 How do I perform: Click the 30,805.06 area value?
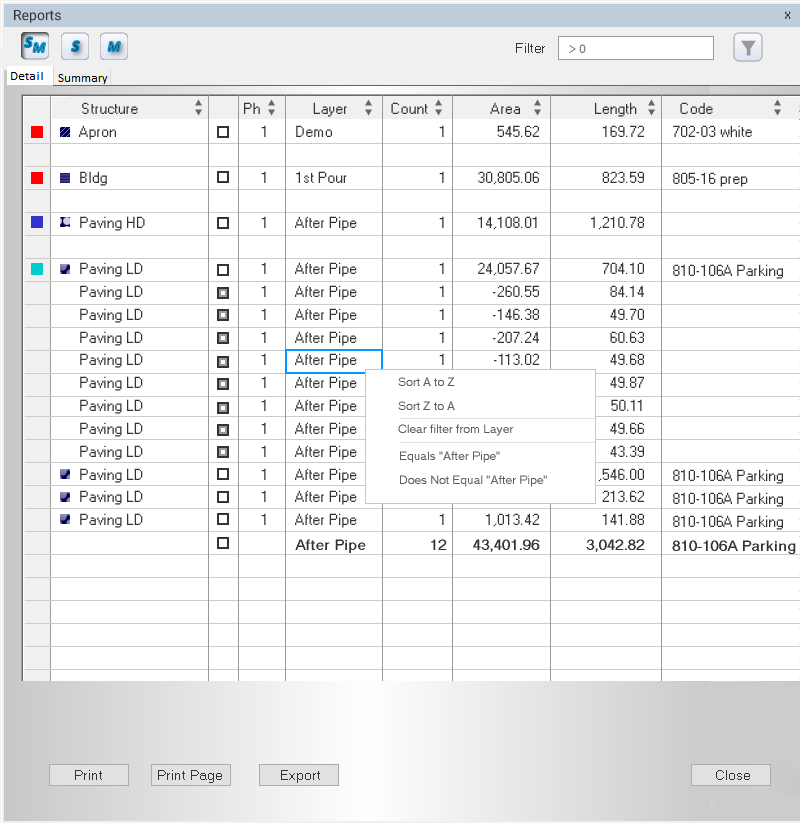[x=508, y=178]
